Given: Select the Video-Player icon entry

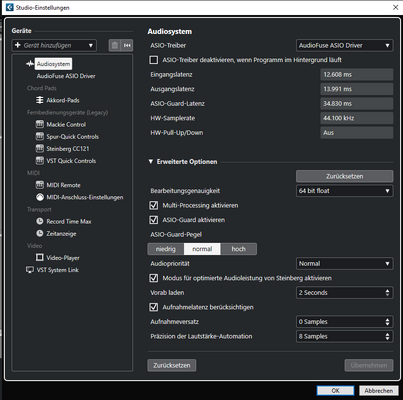Looking at the screenshot, I should 40,258.
